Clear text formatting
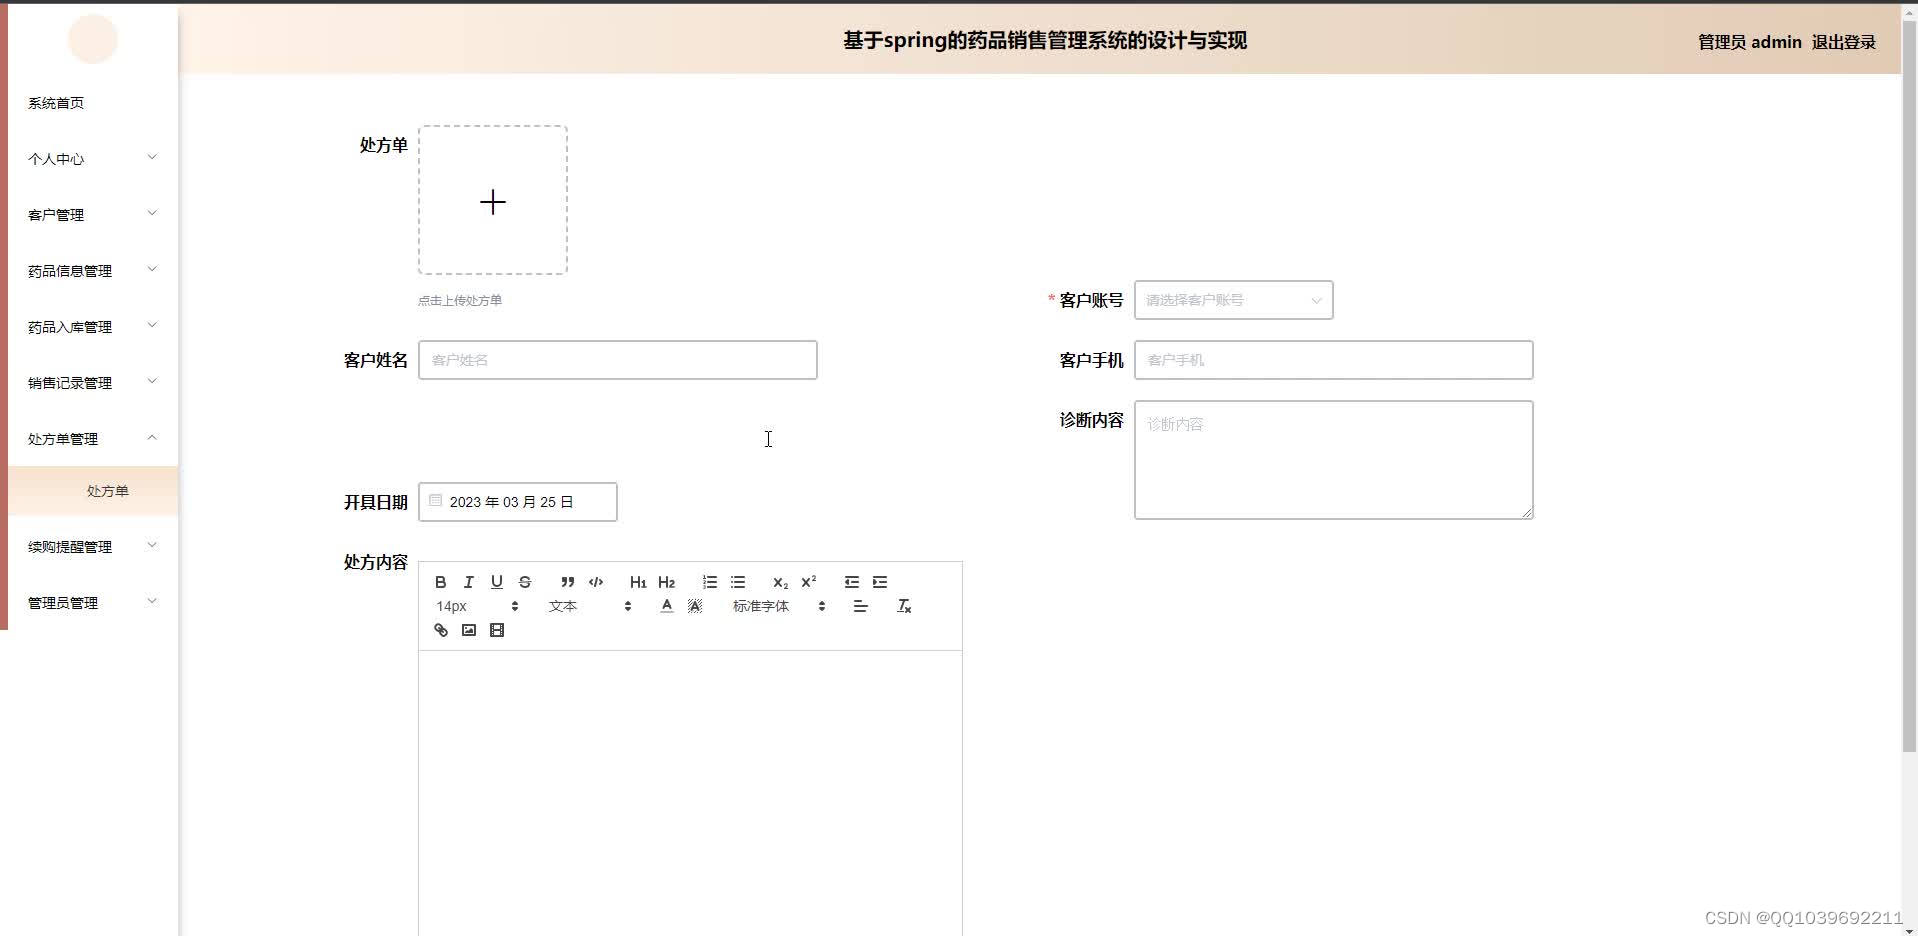 (904, 606)
